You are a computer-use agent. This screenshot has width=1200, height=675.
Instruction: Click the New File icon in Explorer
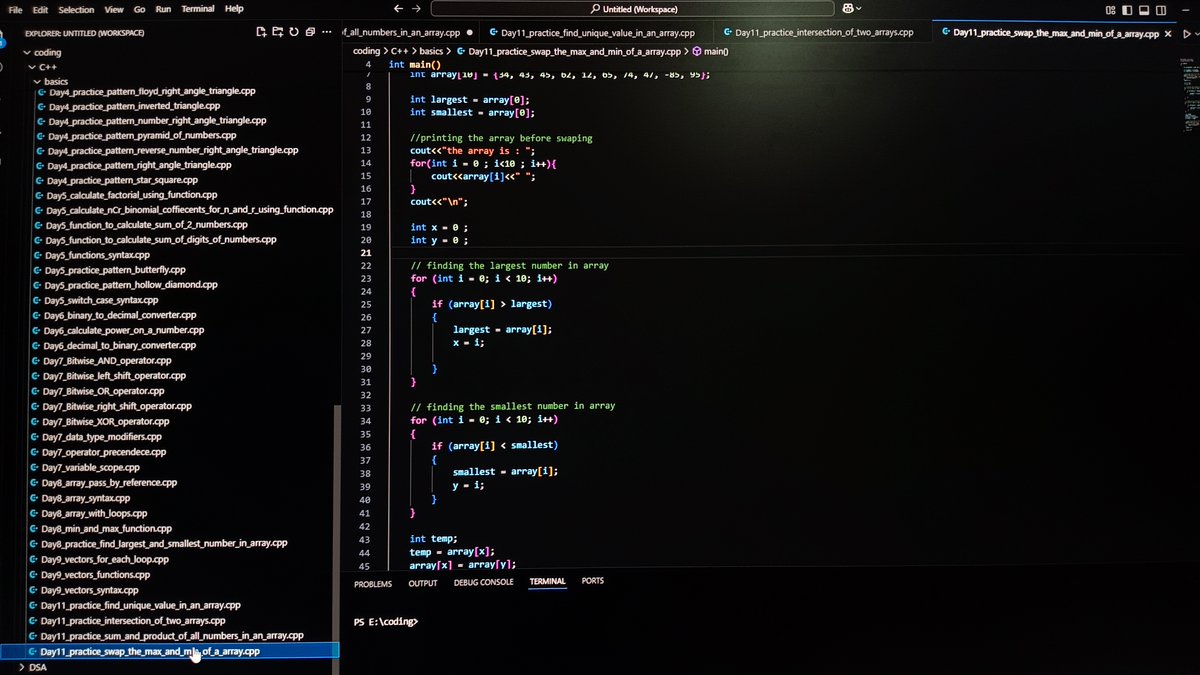(x=262, y=32)
